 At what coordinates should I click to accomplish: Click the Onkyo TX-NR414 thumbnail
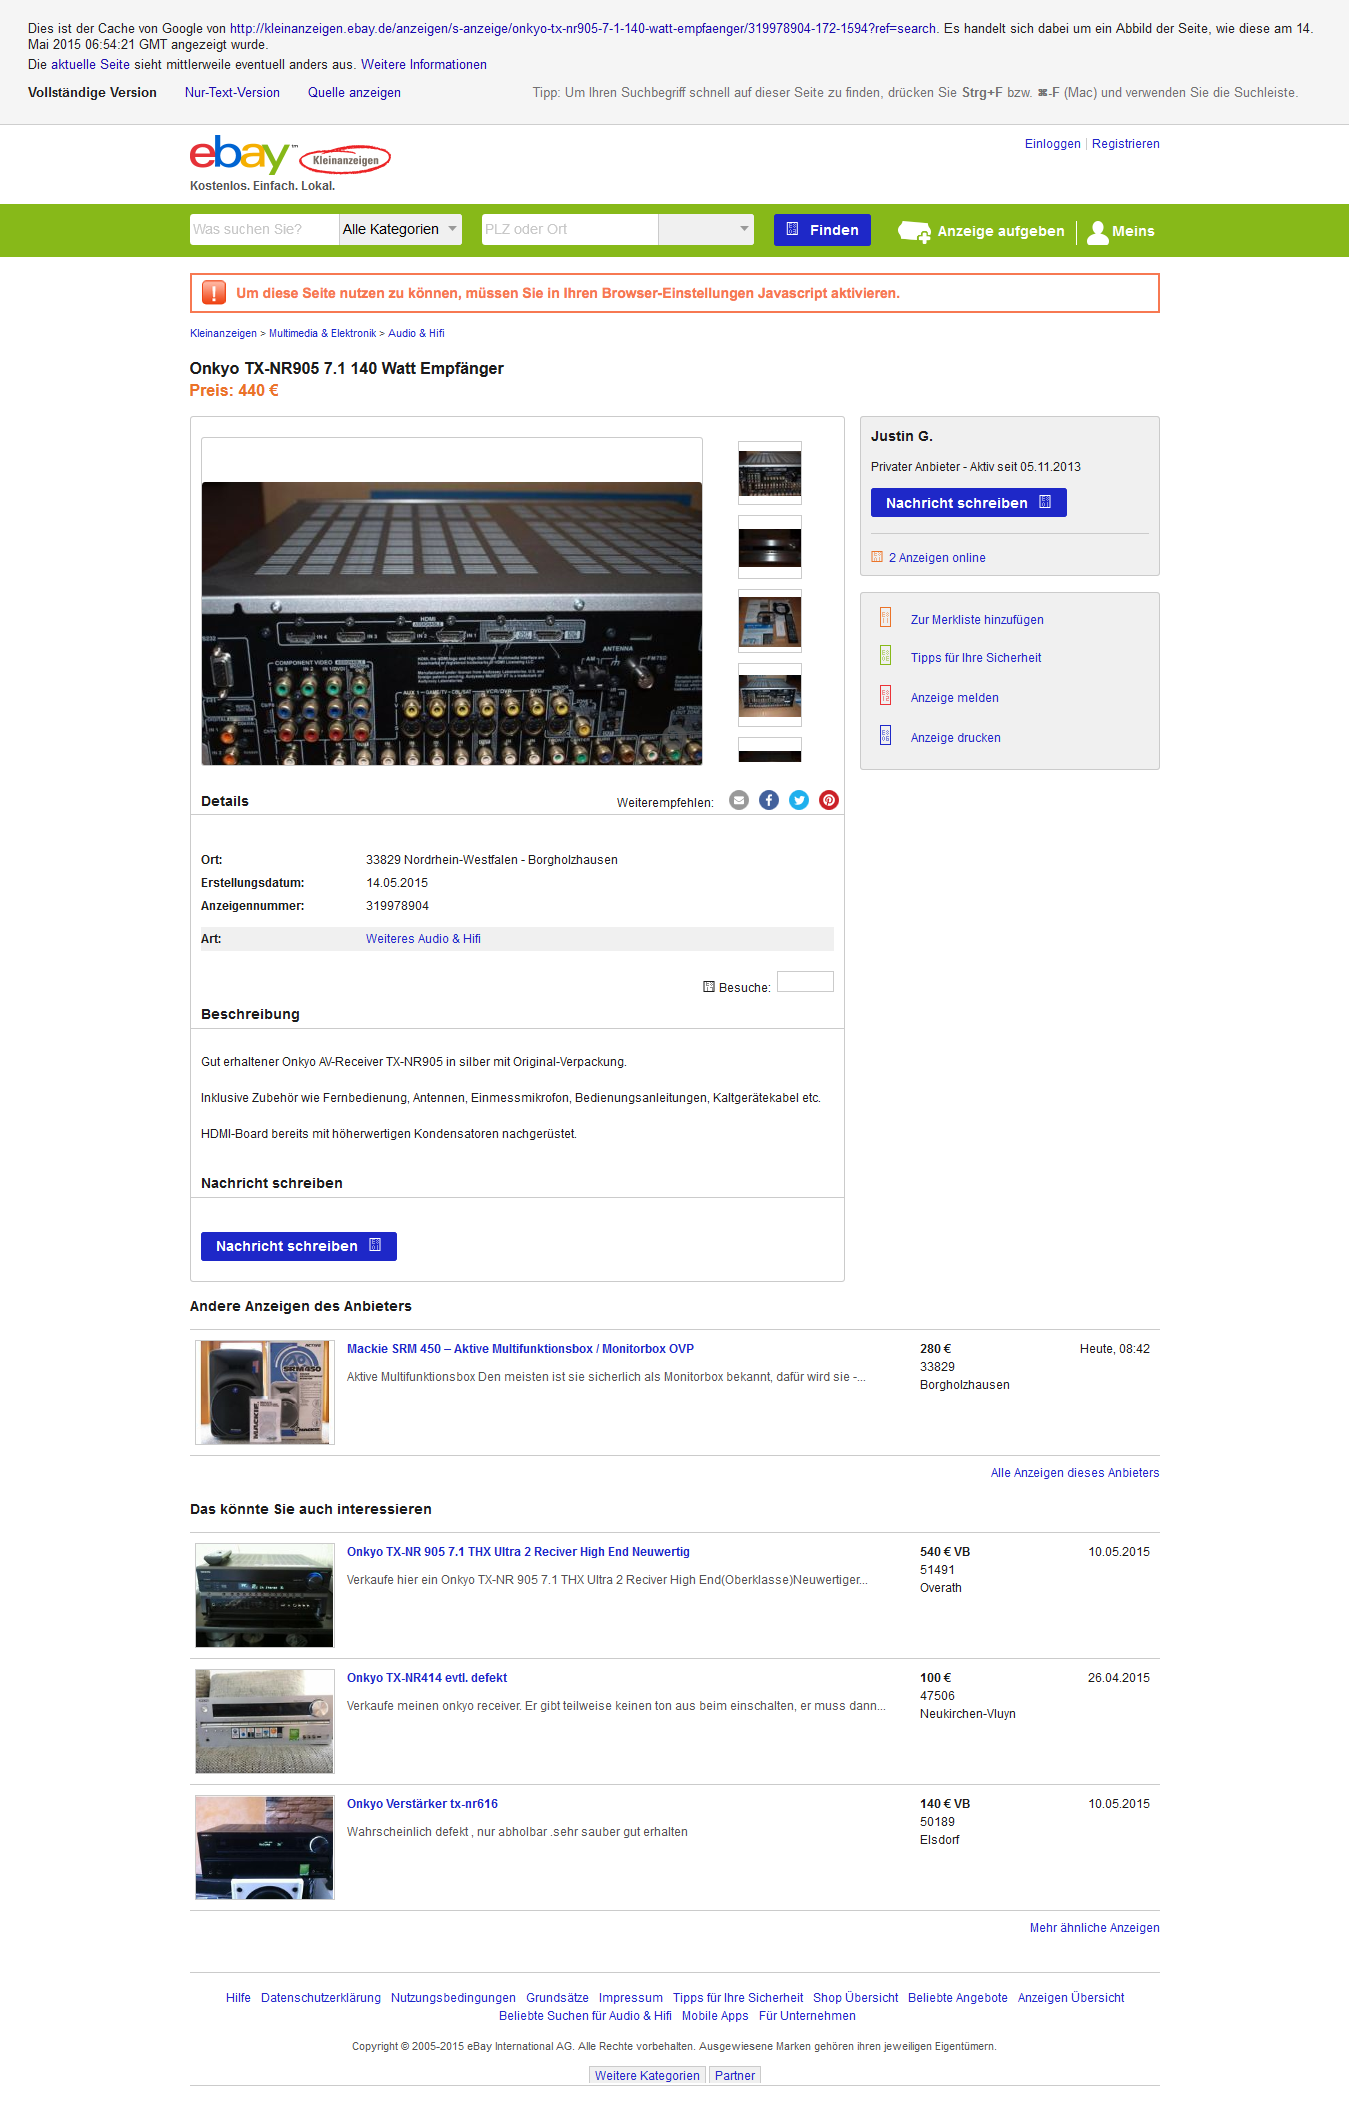[265, 1721]
